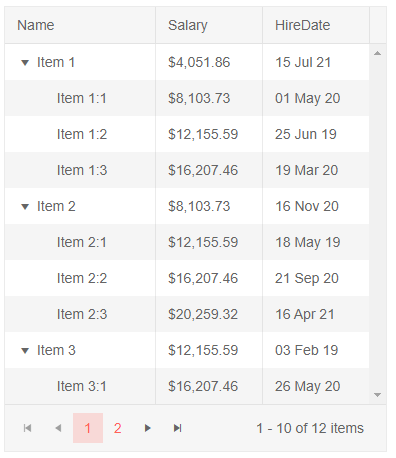Jump to the last page icon

tap(178, 428)
